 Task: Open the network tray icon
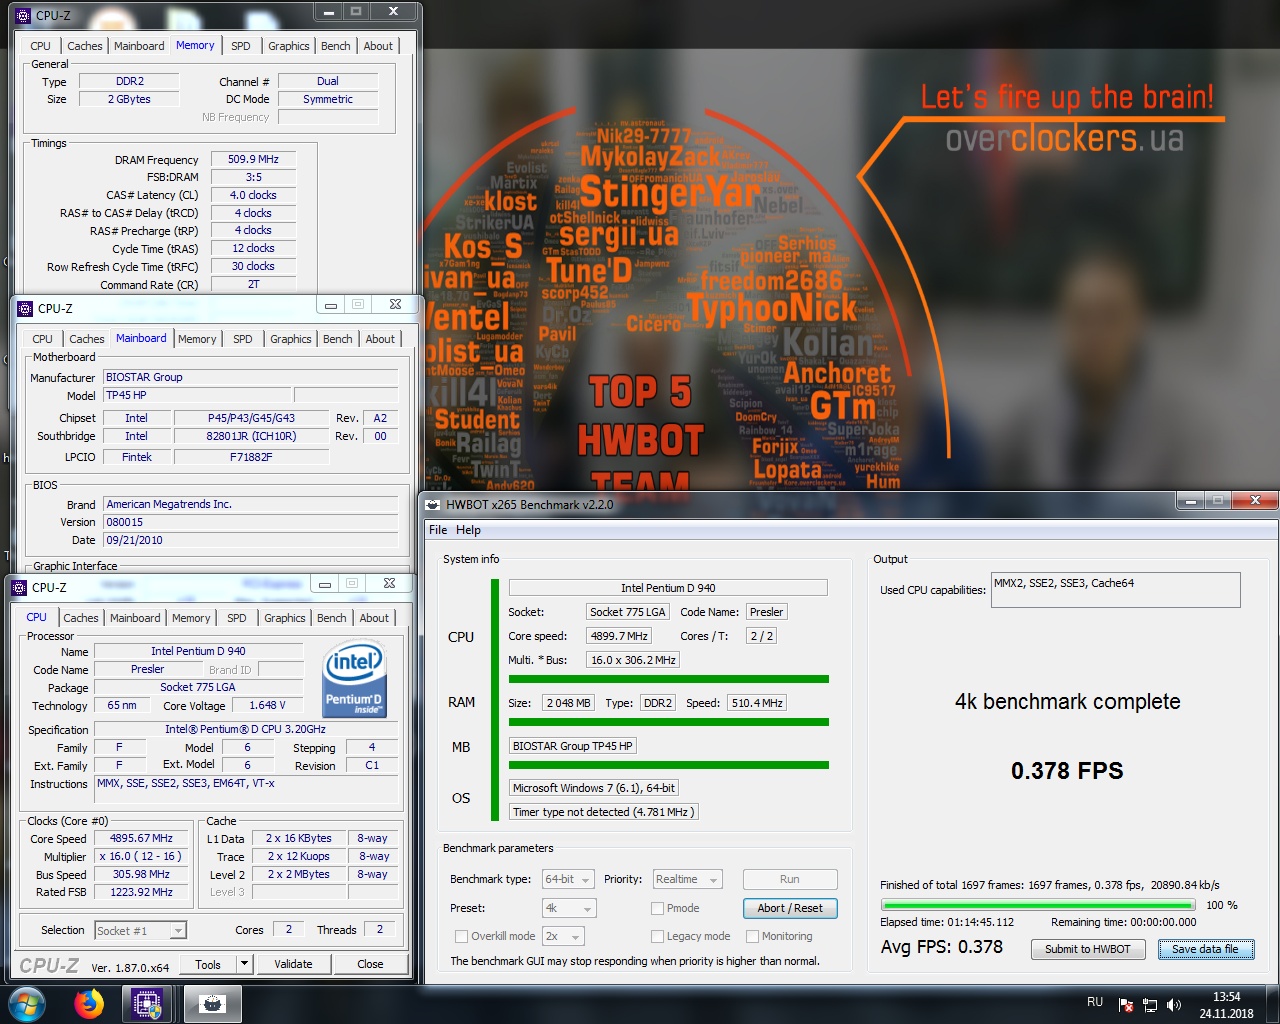tap(1150, 1005)
